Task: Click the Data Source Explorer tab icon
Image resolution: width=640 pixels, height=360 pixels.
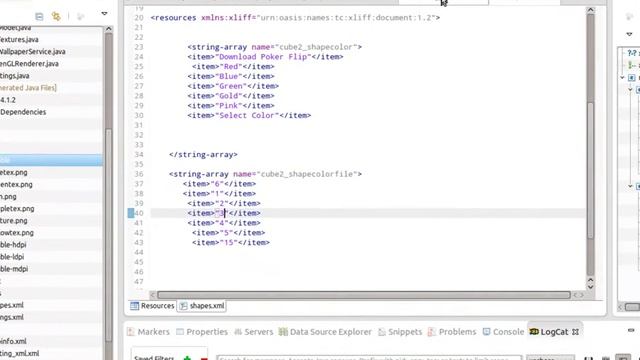Action: [283, 332]
